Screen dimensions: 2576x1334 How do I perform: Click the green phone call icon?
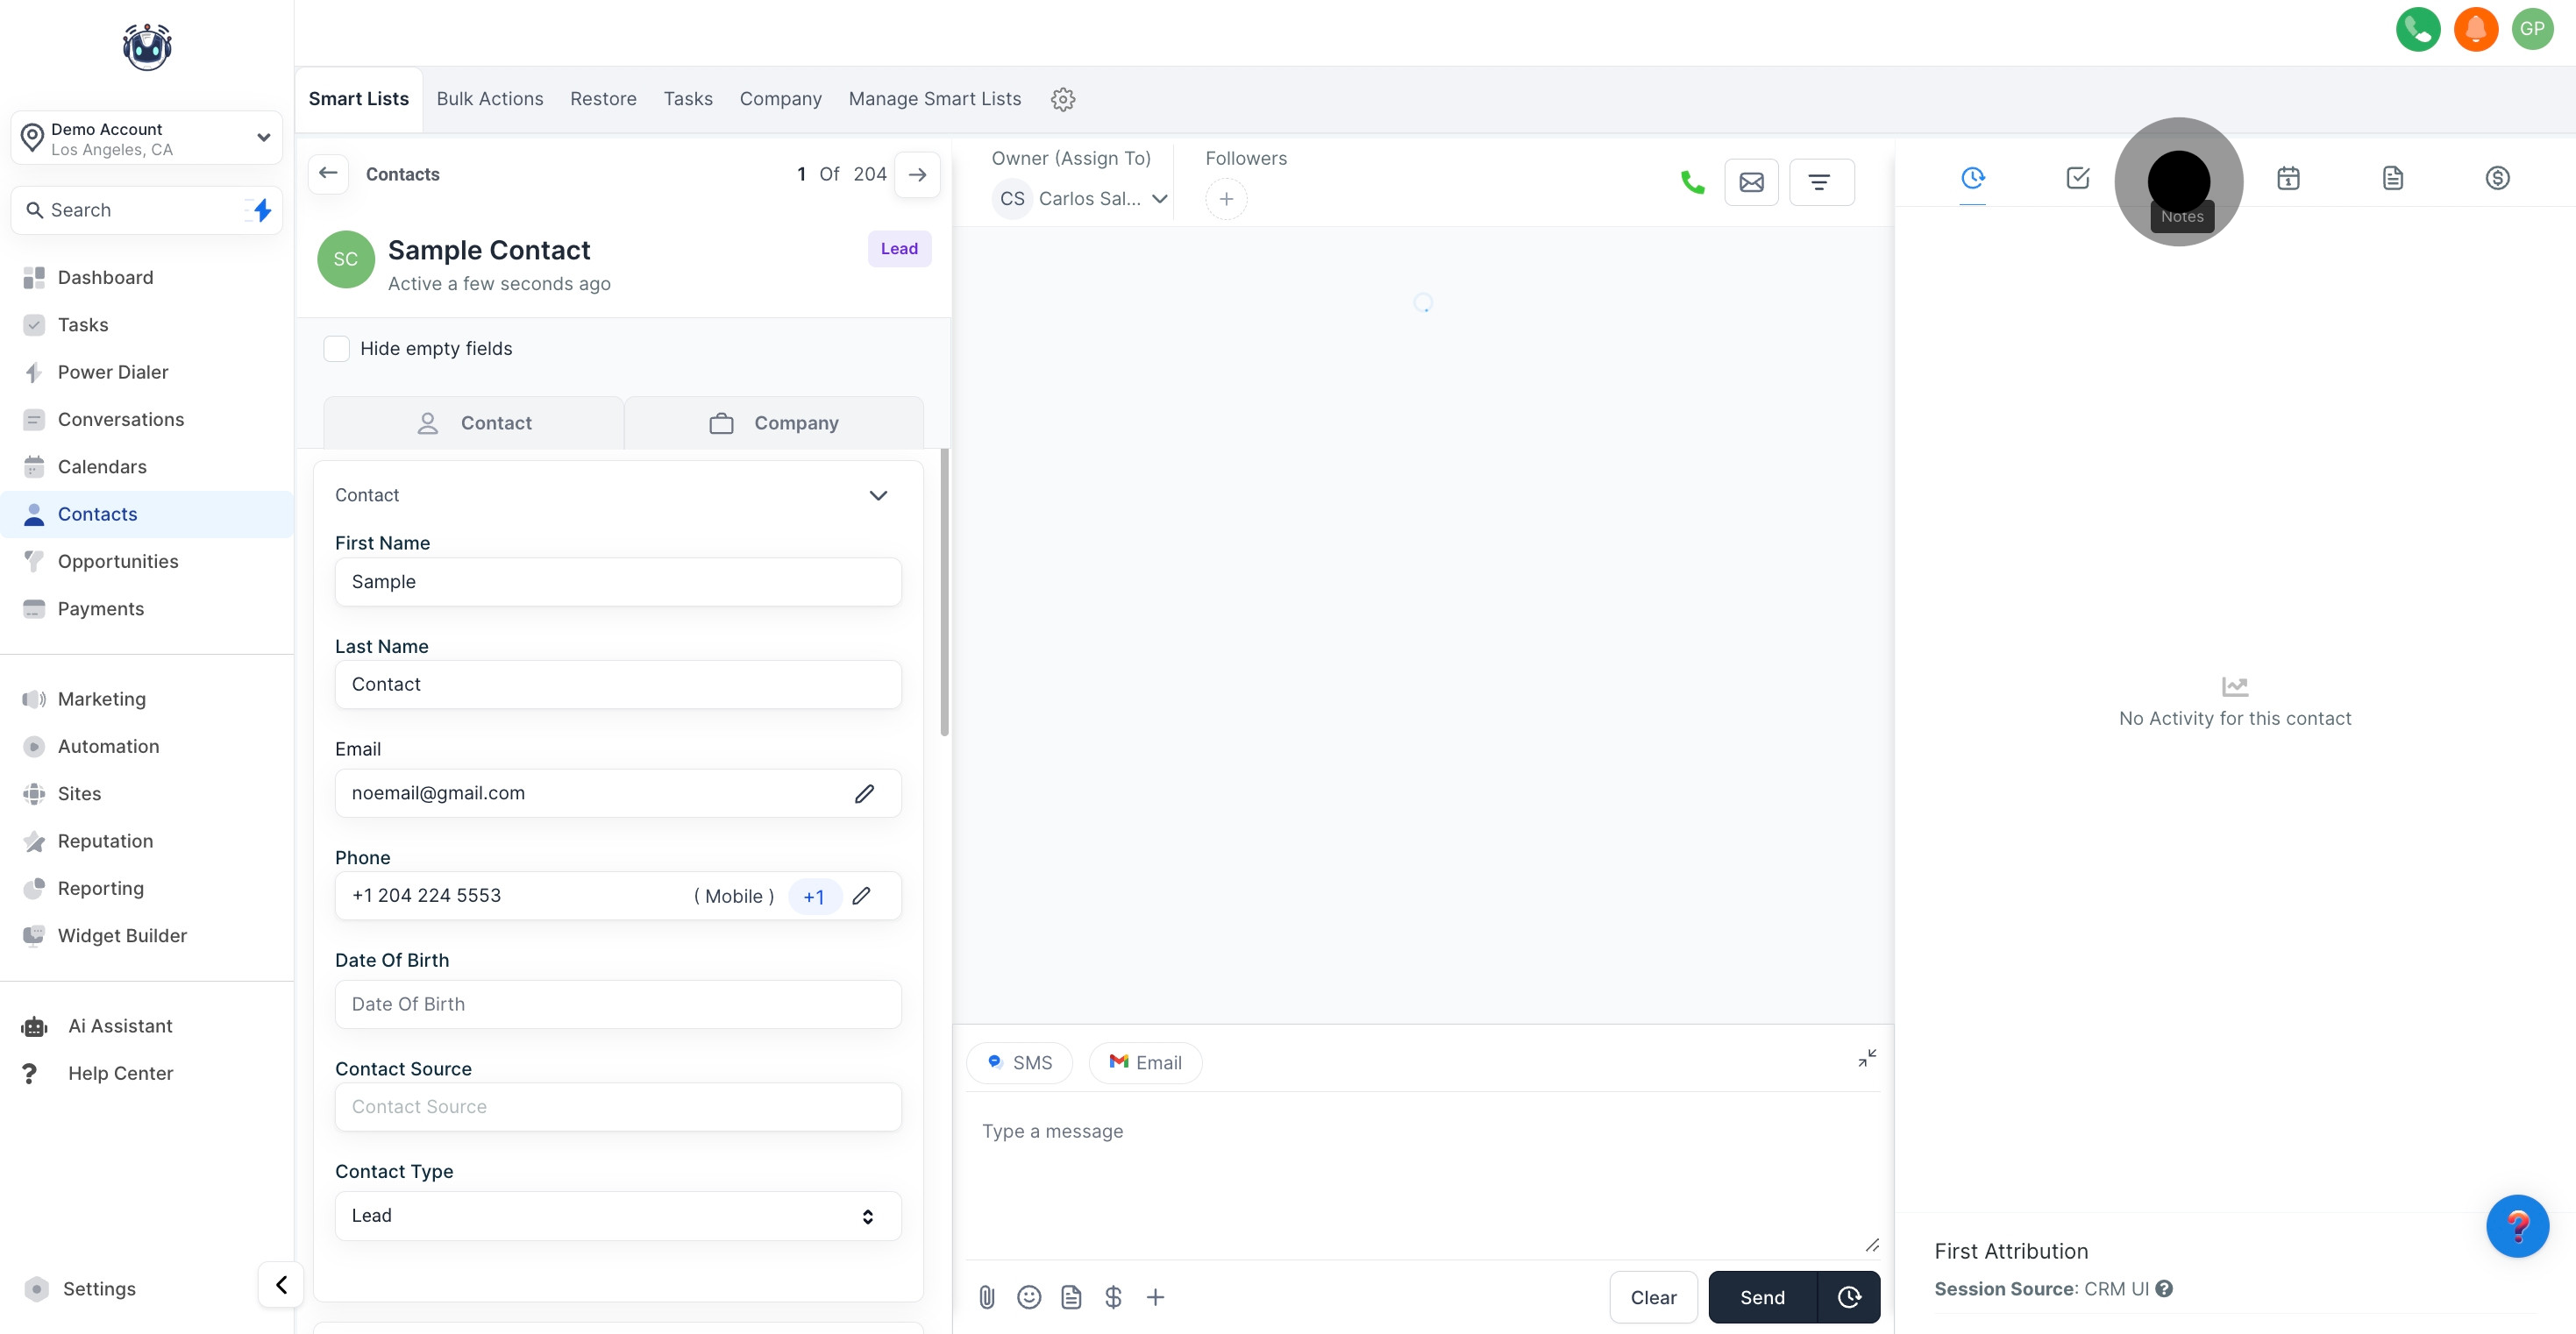[x=1692, y=182]
